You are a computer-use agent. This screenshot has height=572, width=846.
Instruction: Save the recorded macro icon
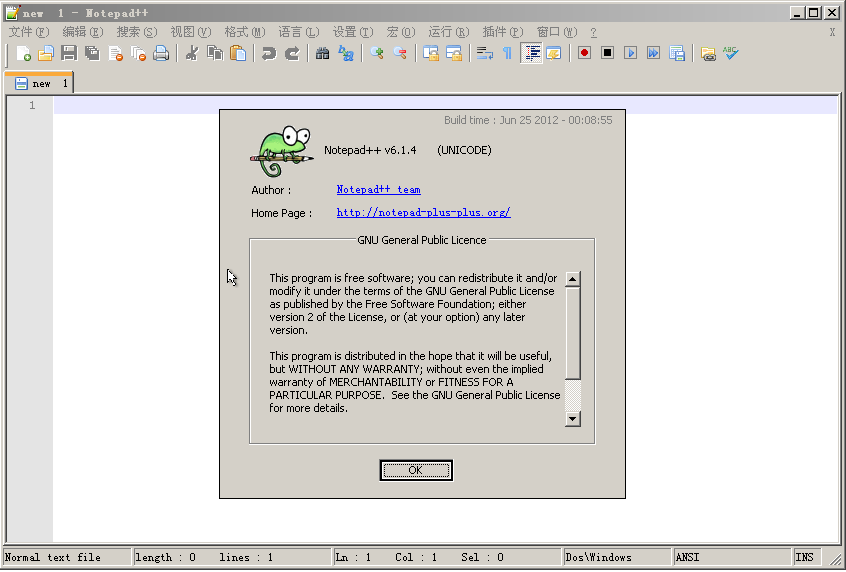coord(677,53)
